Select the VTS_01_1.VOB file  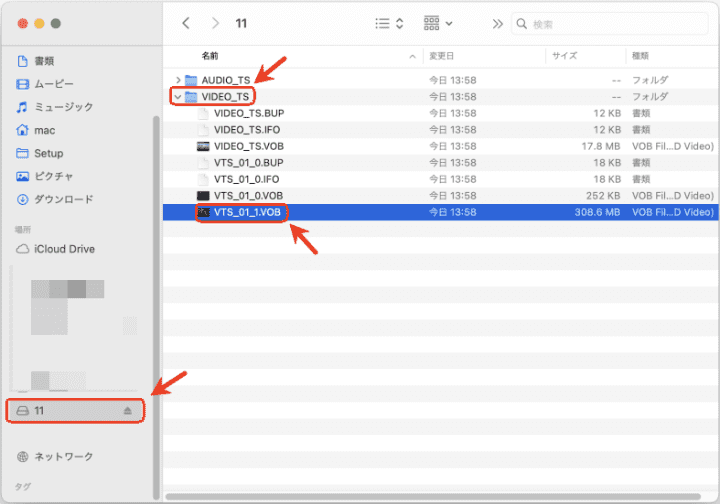tap(247, 213)
